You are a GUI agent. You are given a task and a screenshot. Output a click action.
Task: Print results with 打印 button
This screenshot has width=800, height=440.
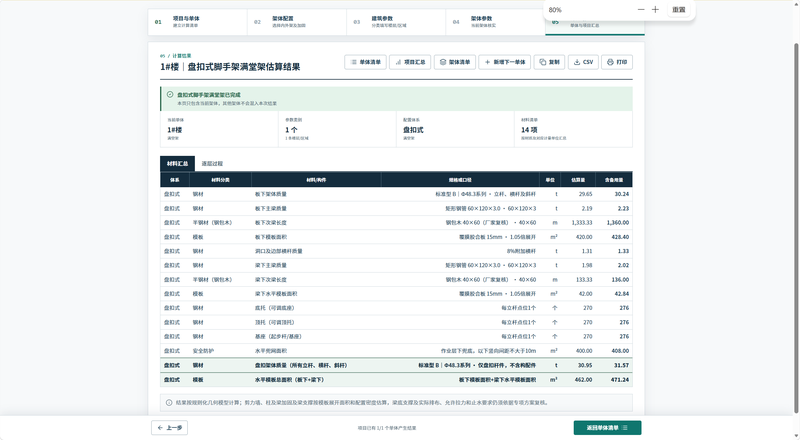pos(617,62)
